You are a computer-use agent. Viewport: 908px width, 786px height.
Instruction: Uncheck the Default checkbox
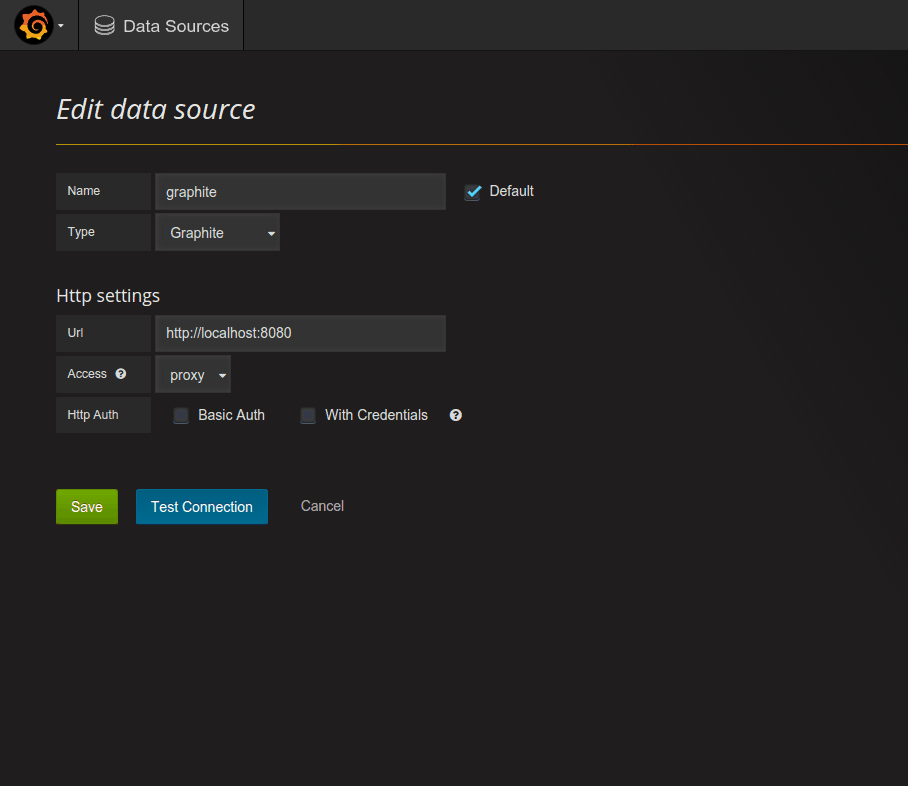[x=473, y=192]
